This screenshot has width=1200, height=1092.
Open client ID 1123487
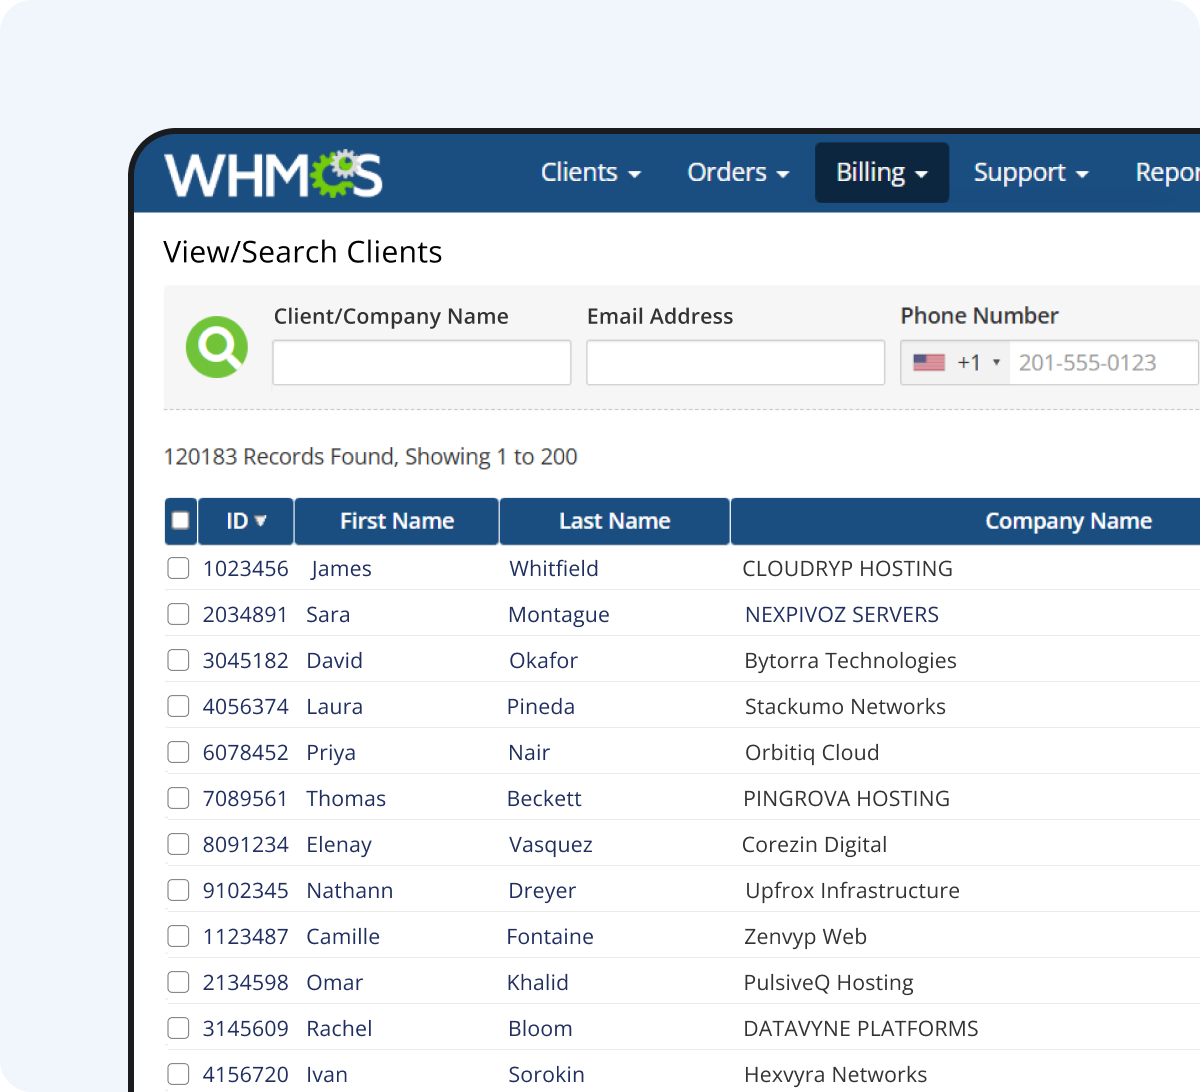245,936
